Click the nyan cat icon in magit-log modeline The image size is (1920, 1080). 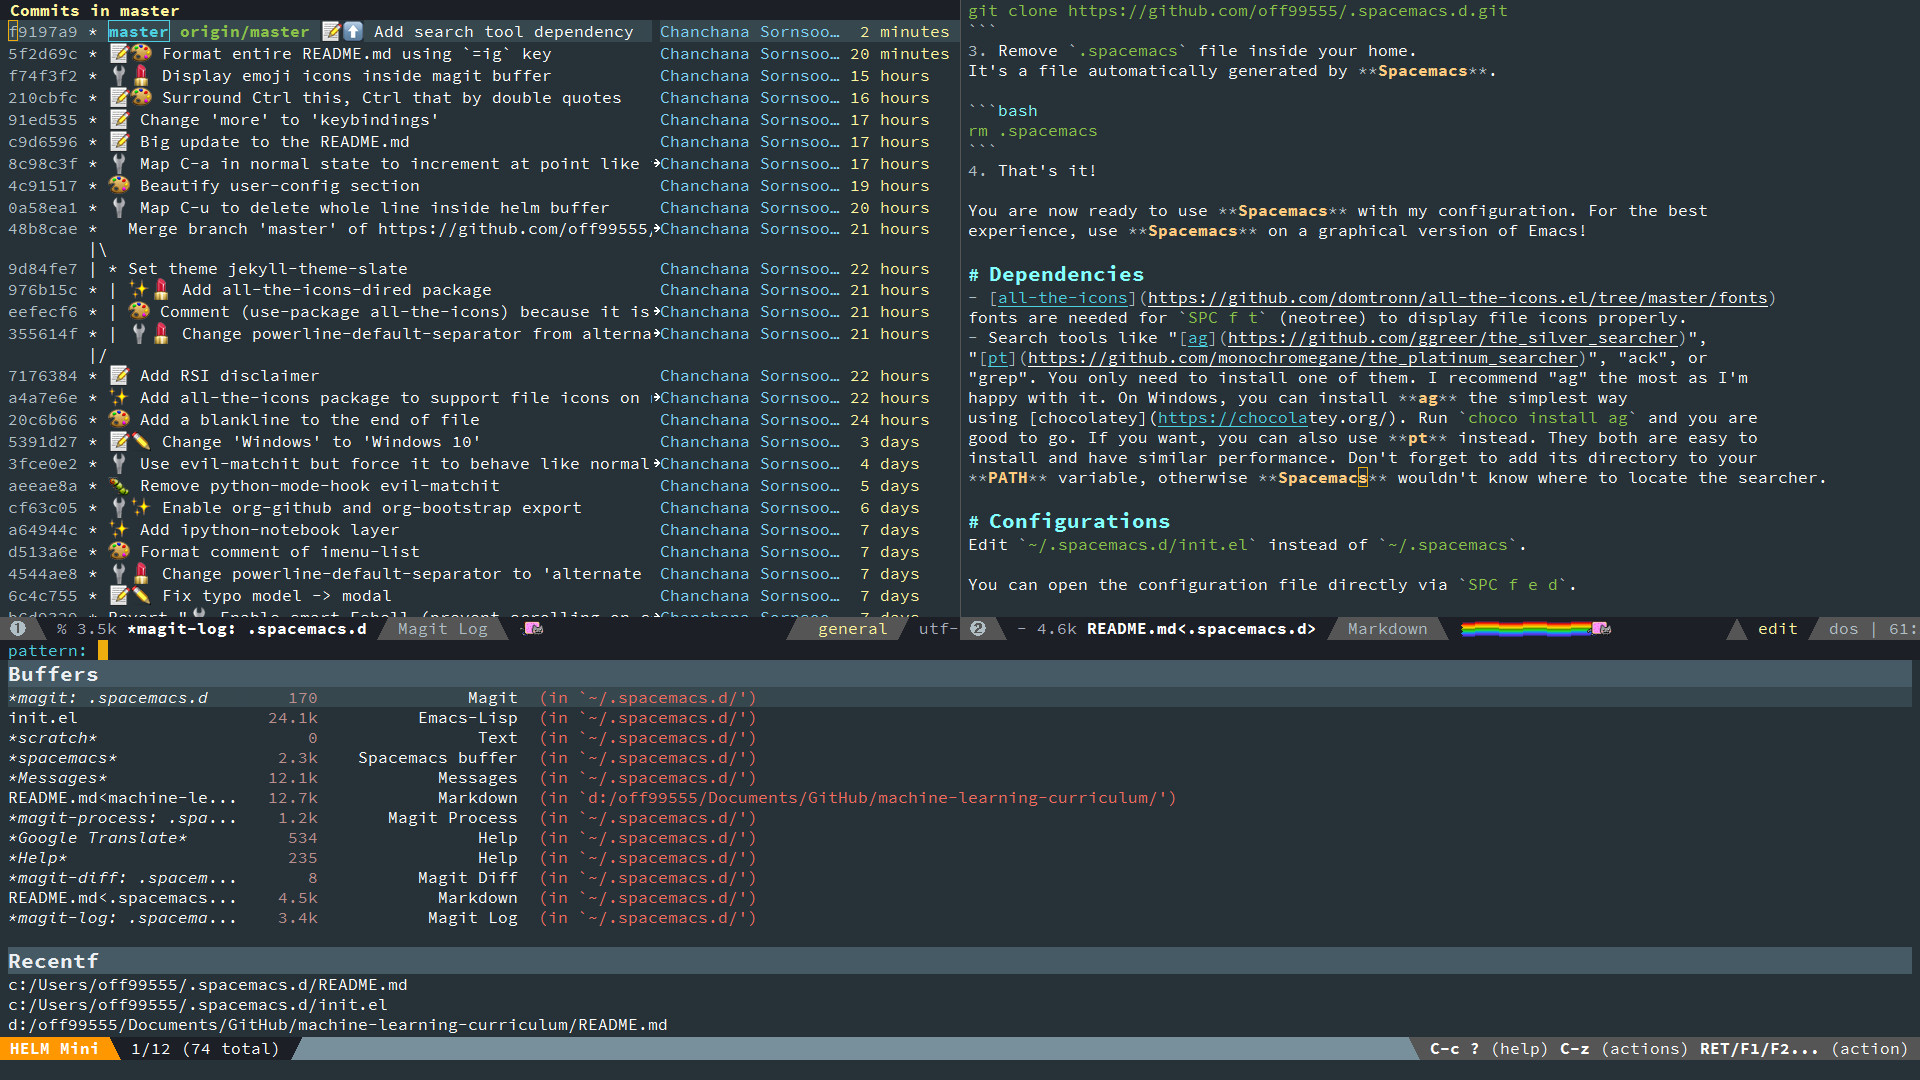pos(534,629)
